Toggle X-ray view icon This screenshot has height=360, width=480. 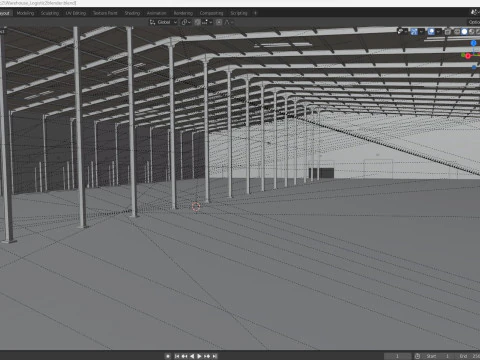(448, 31)
